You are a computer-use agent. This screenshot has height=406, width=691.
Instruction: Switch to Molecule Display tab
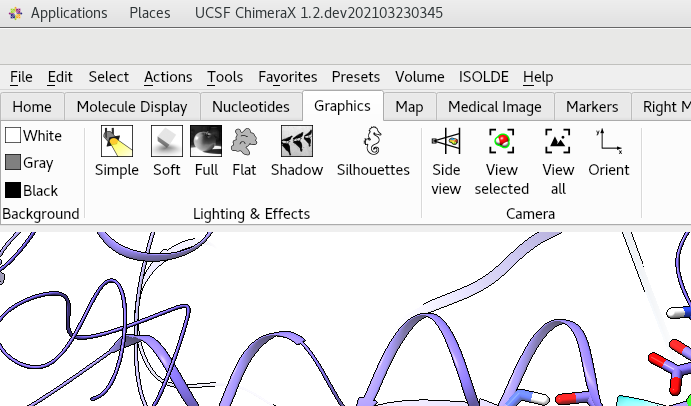coord(132,107)
